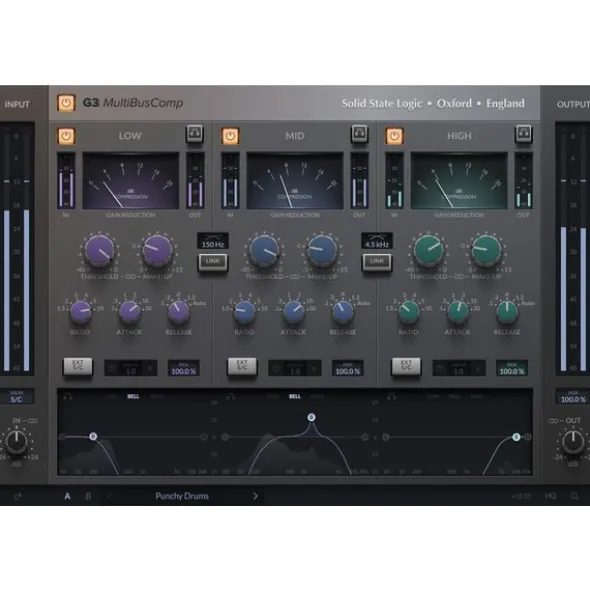Solo the LOW band headphone icon

tap(195, 134)
